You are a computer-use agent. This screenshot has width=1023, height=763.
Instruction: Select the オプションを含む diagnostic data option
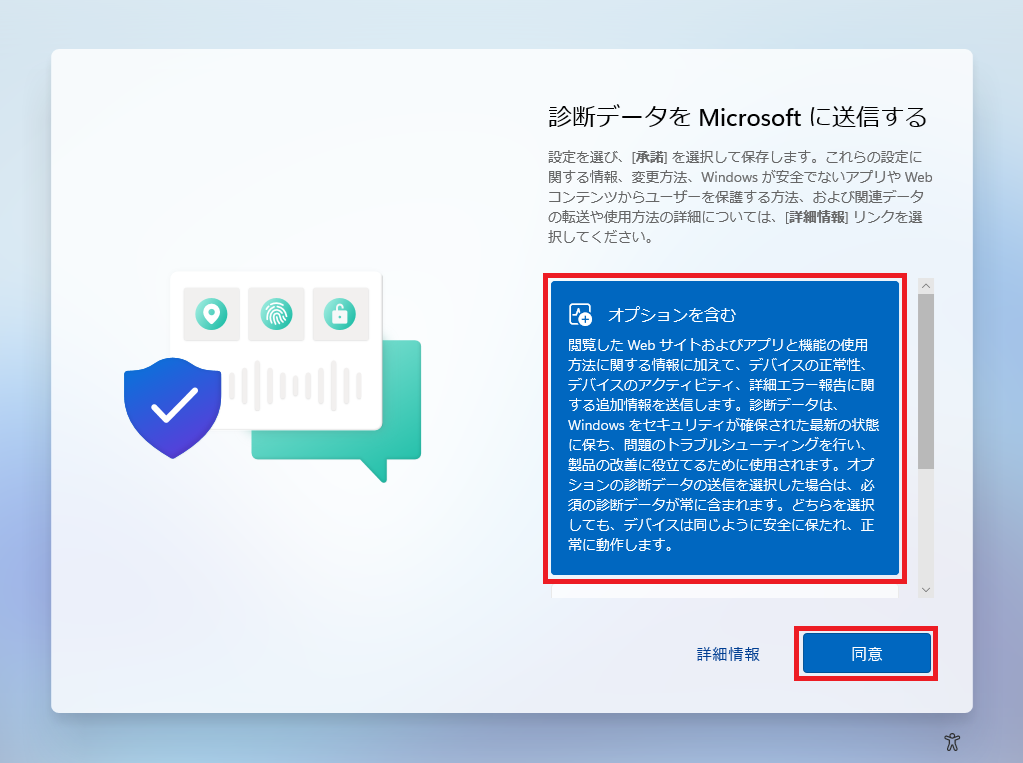(725, 428)
